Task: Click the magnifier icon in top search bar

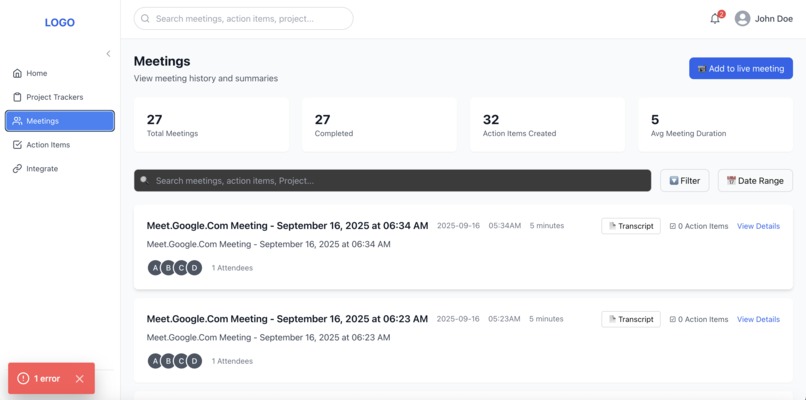Action: point(145,19)
